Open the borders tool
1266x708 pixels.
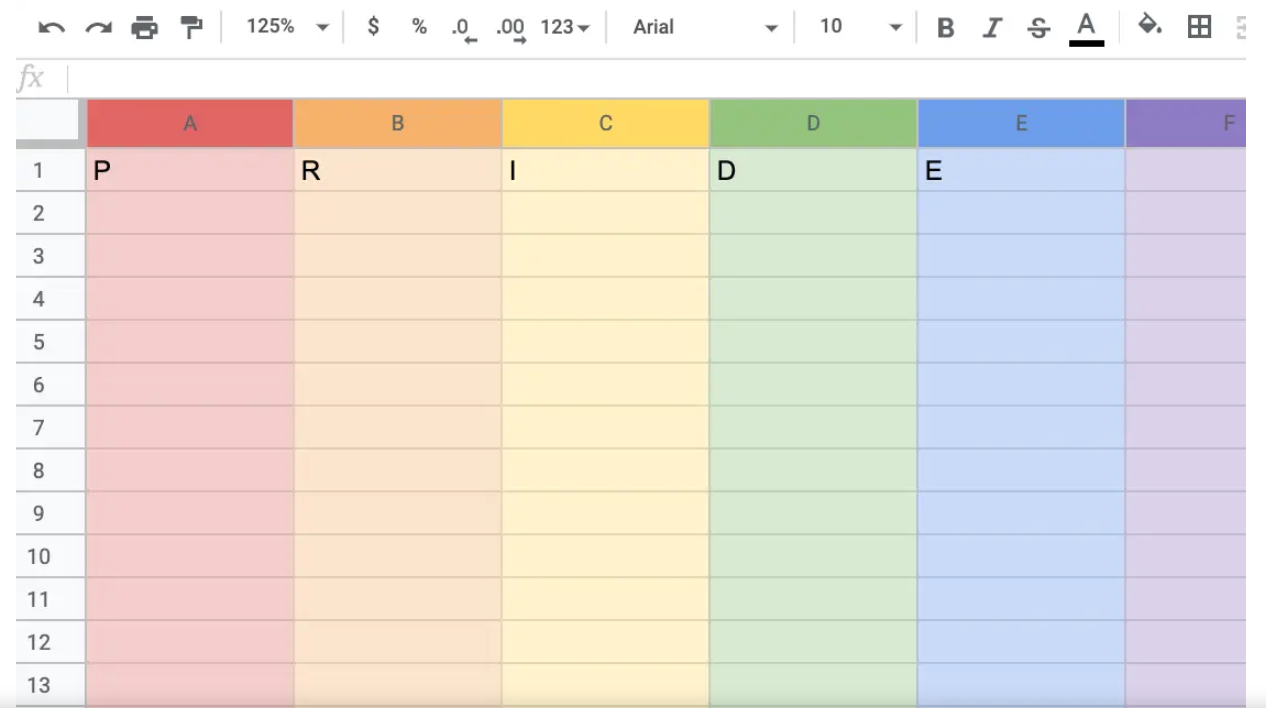point(1199,27)
